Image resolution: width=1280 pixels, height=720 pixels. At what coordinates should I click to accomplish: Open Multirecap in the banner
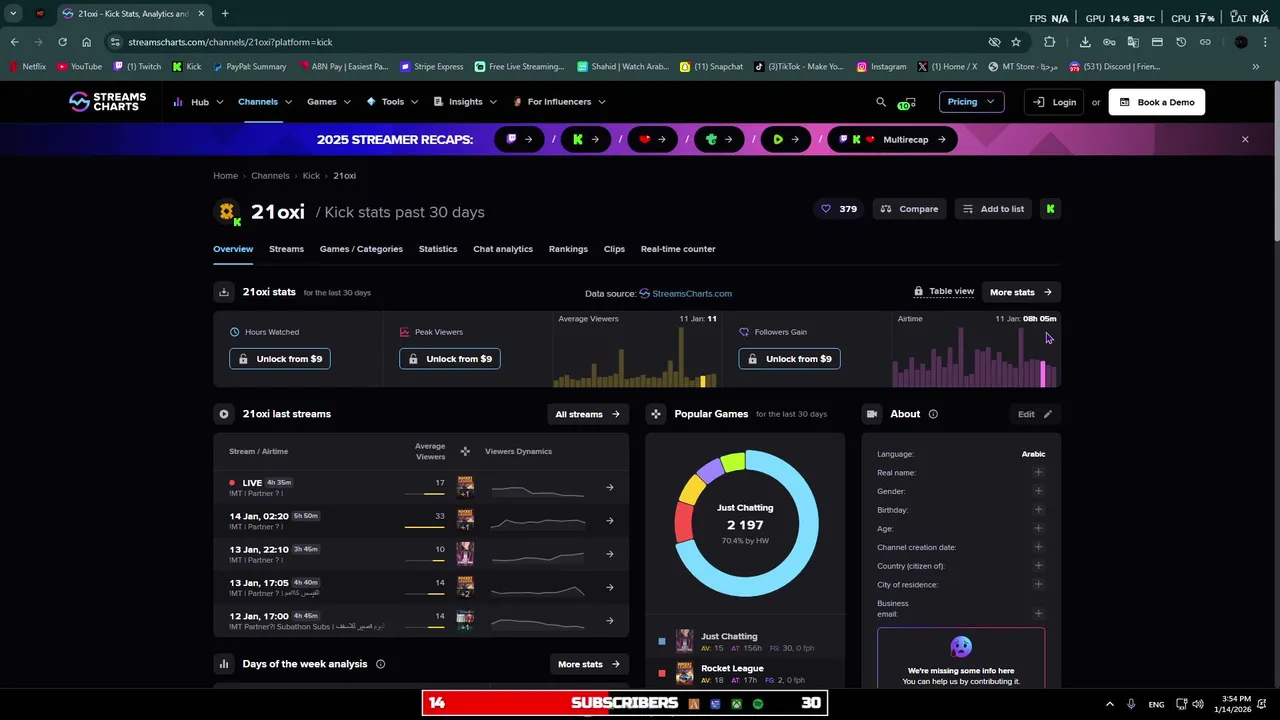click(893, 139)
